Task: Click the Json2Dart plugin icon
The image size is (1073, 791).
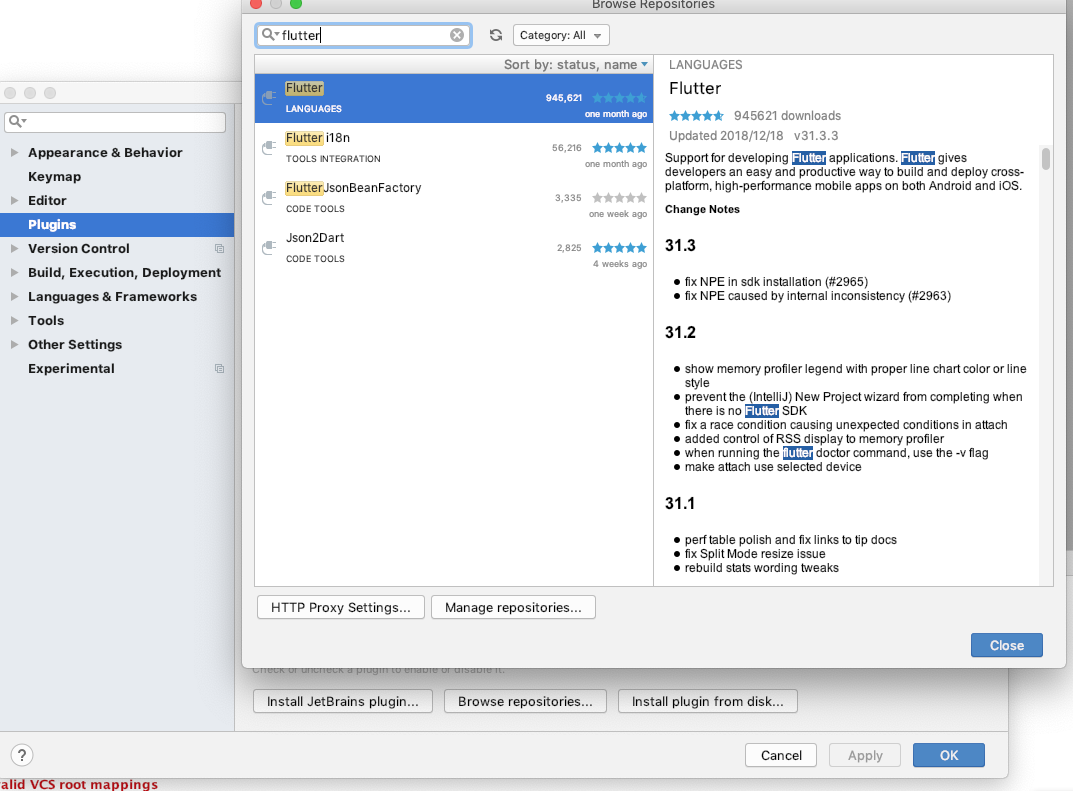Action: tap(269, 248)
